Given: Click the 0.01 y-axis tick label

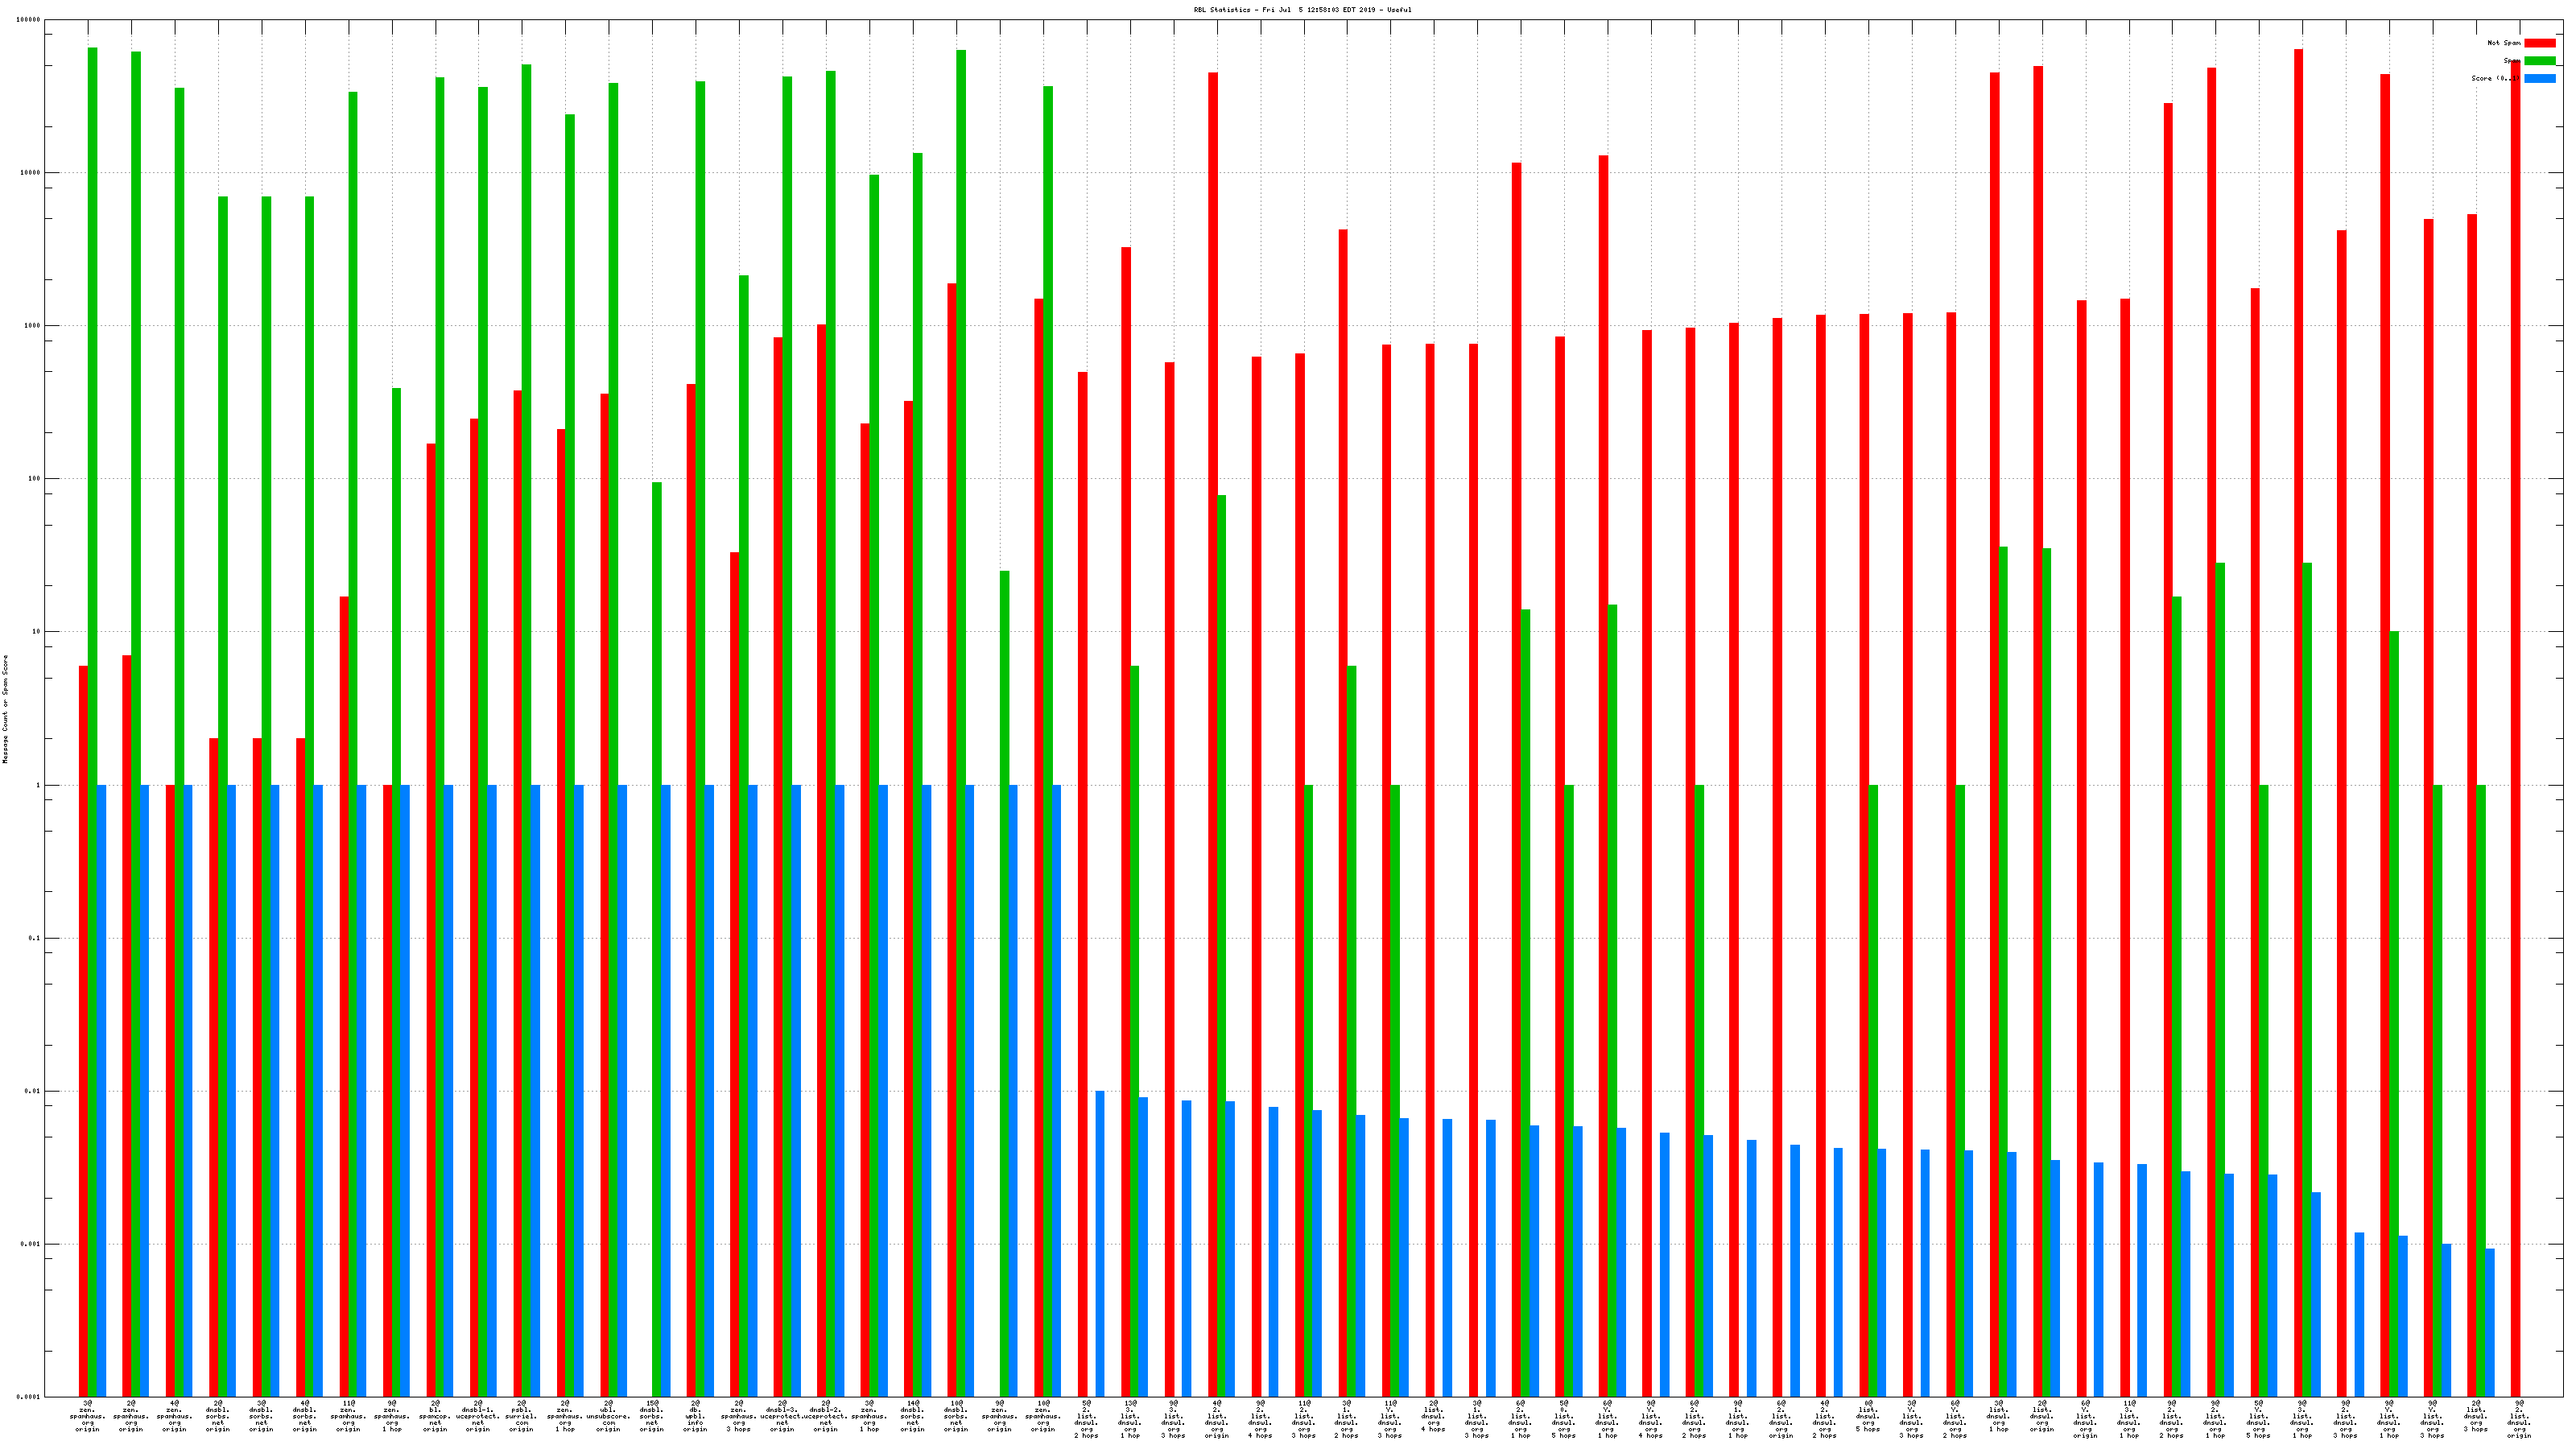Looking at the screenshot, I should pyautogui.click(x=33, y=1091).
